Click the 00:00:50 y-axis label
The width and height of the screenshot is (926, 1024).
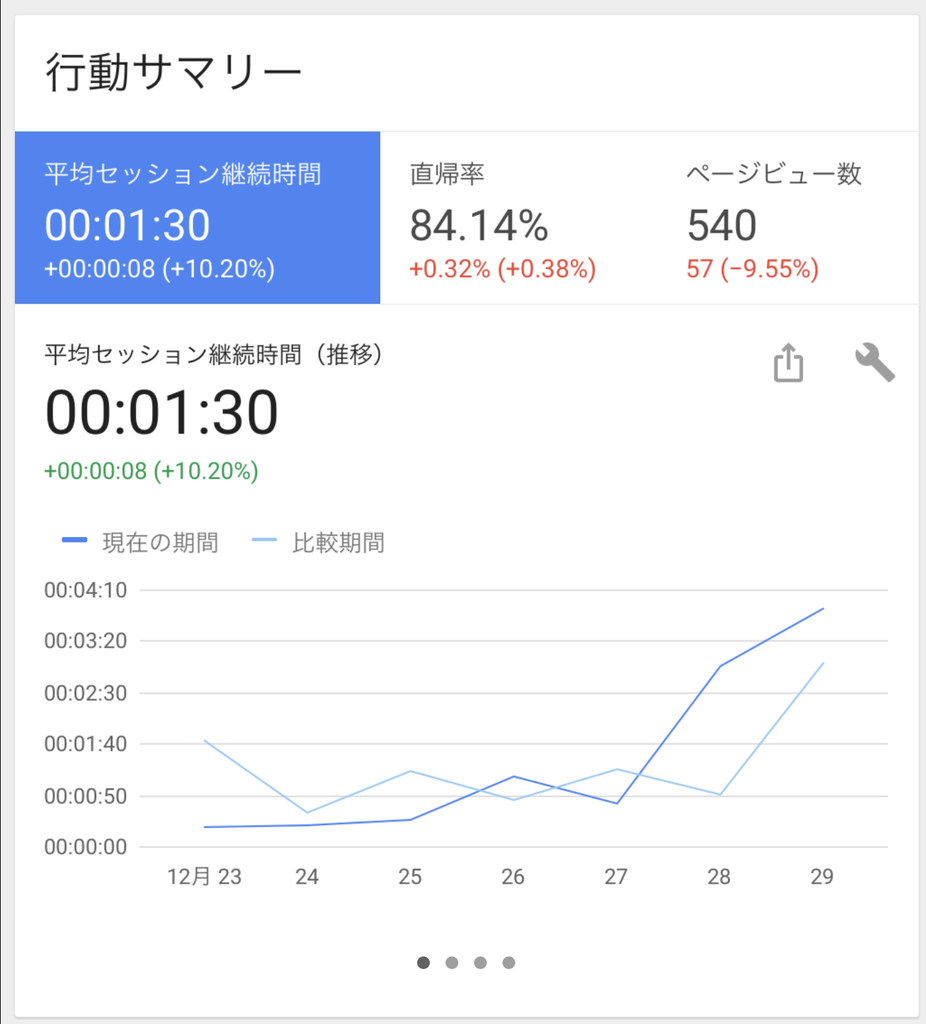point(86,796)
